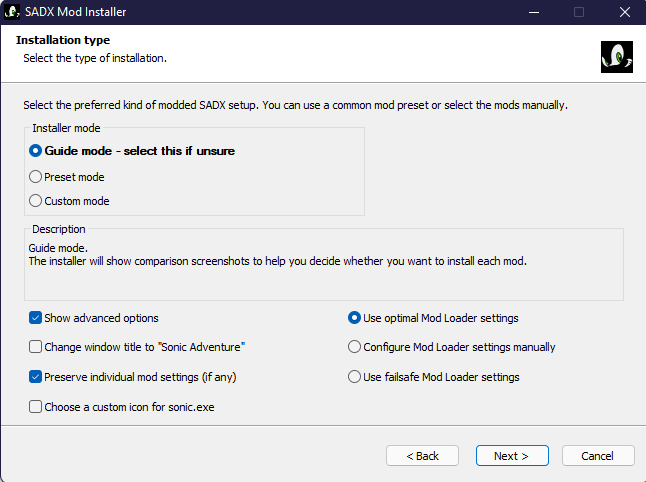Viewport: 646px width, 482px height.
Task: Select Use optimal Mod Loader settings
Action: click(355, 318)
